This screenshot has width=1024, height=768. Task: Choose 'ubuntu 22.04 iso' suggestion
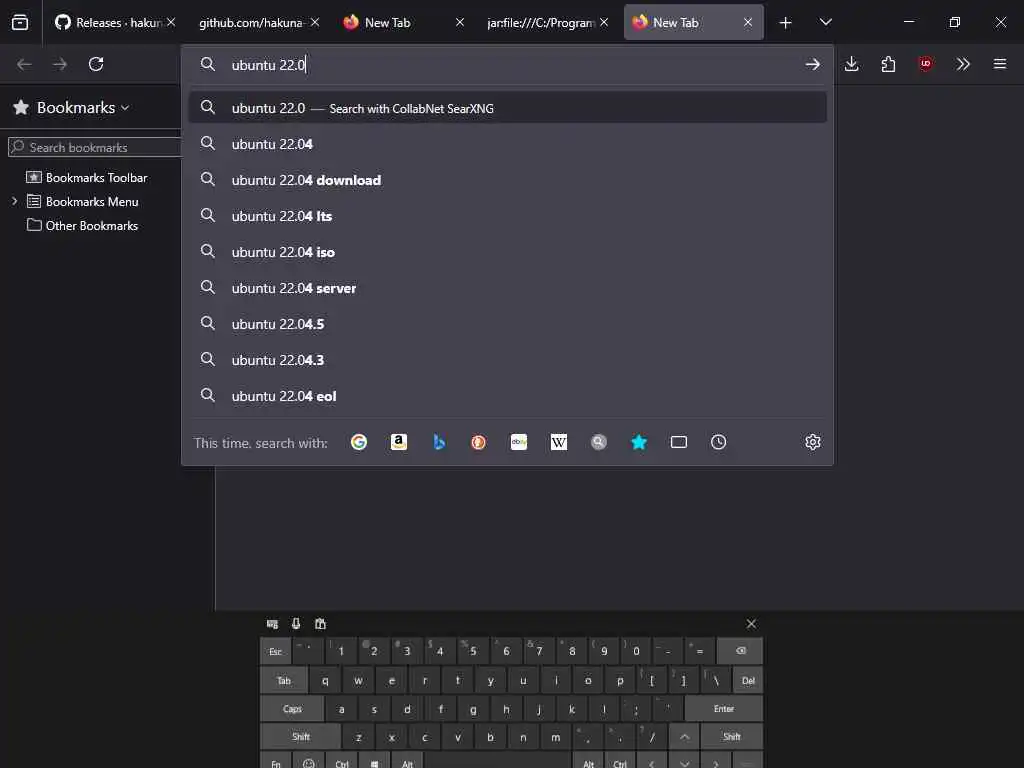coord(507,252)
